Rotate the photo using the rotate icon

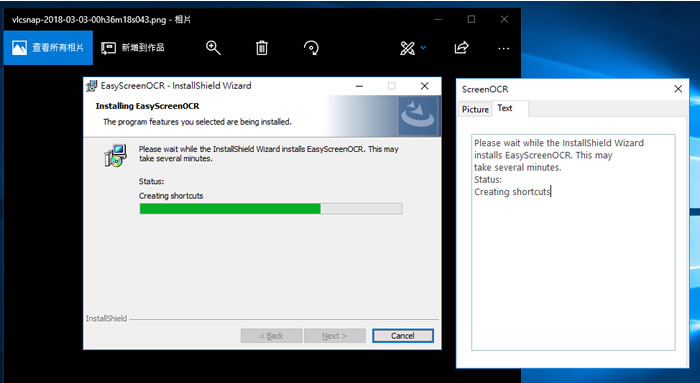point(311,47)
